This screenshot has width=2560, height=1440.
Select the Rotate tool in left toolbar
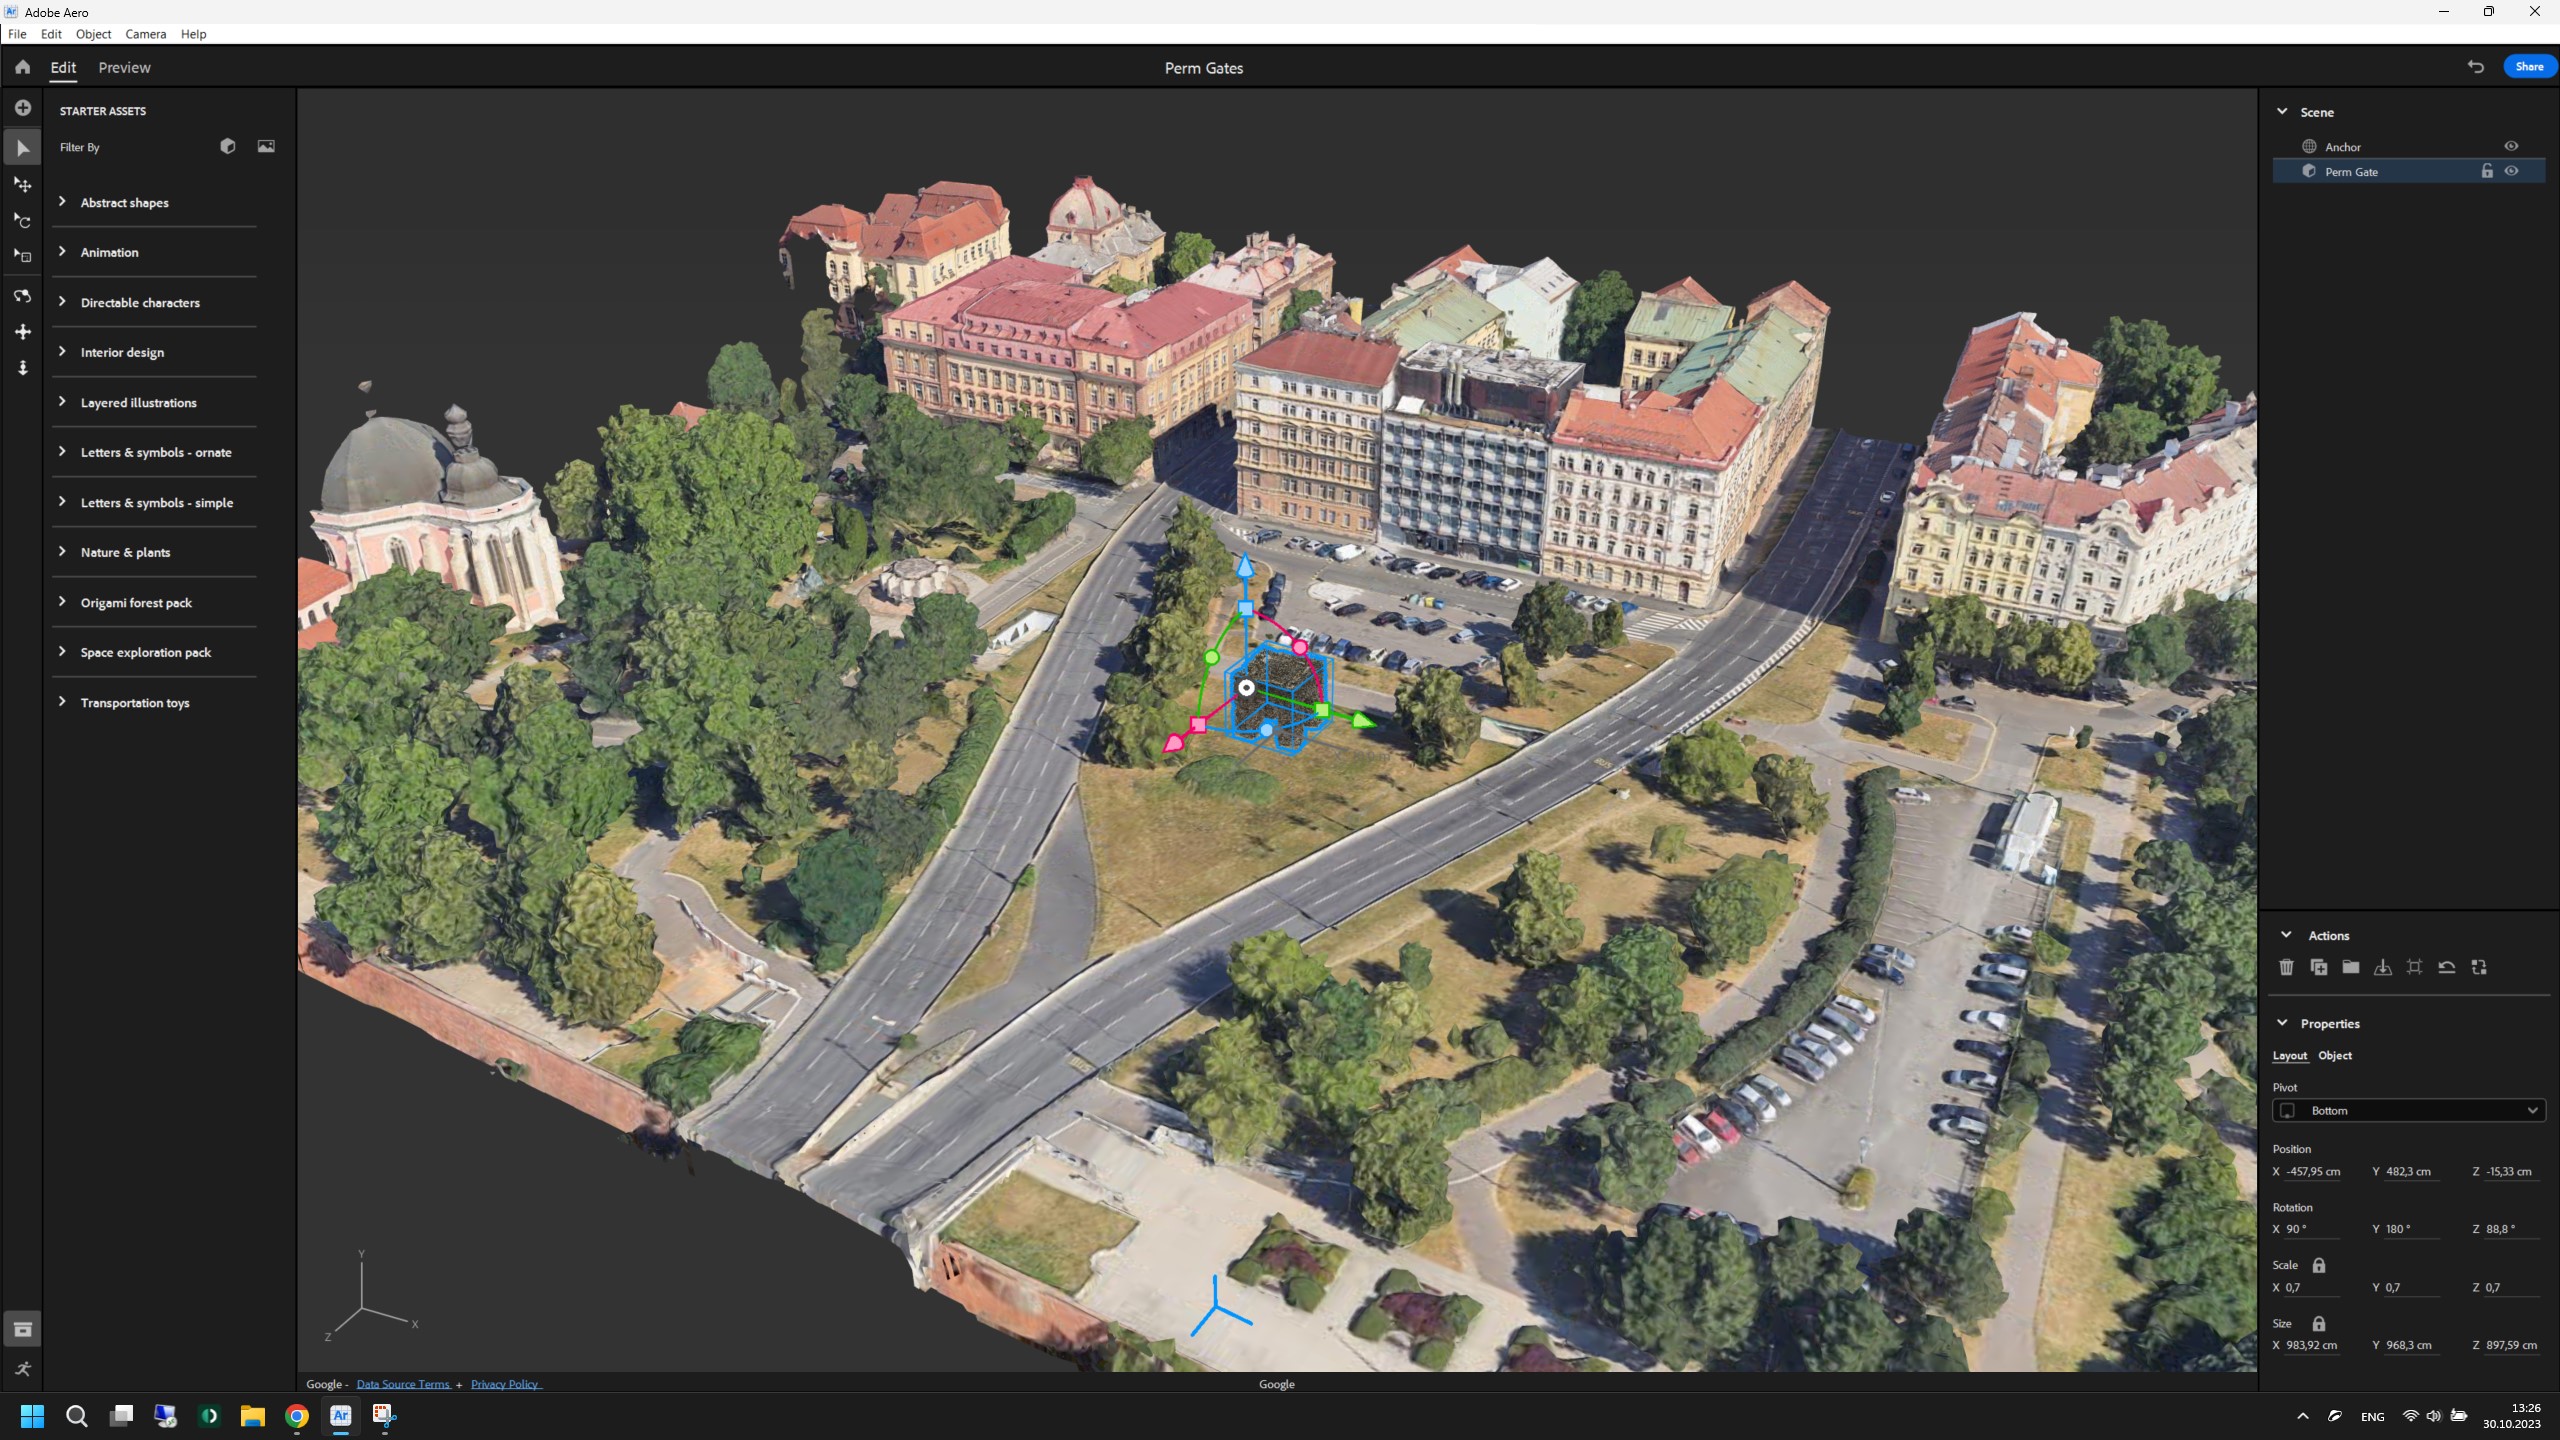(22, 221)
